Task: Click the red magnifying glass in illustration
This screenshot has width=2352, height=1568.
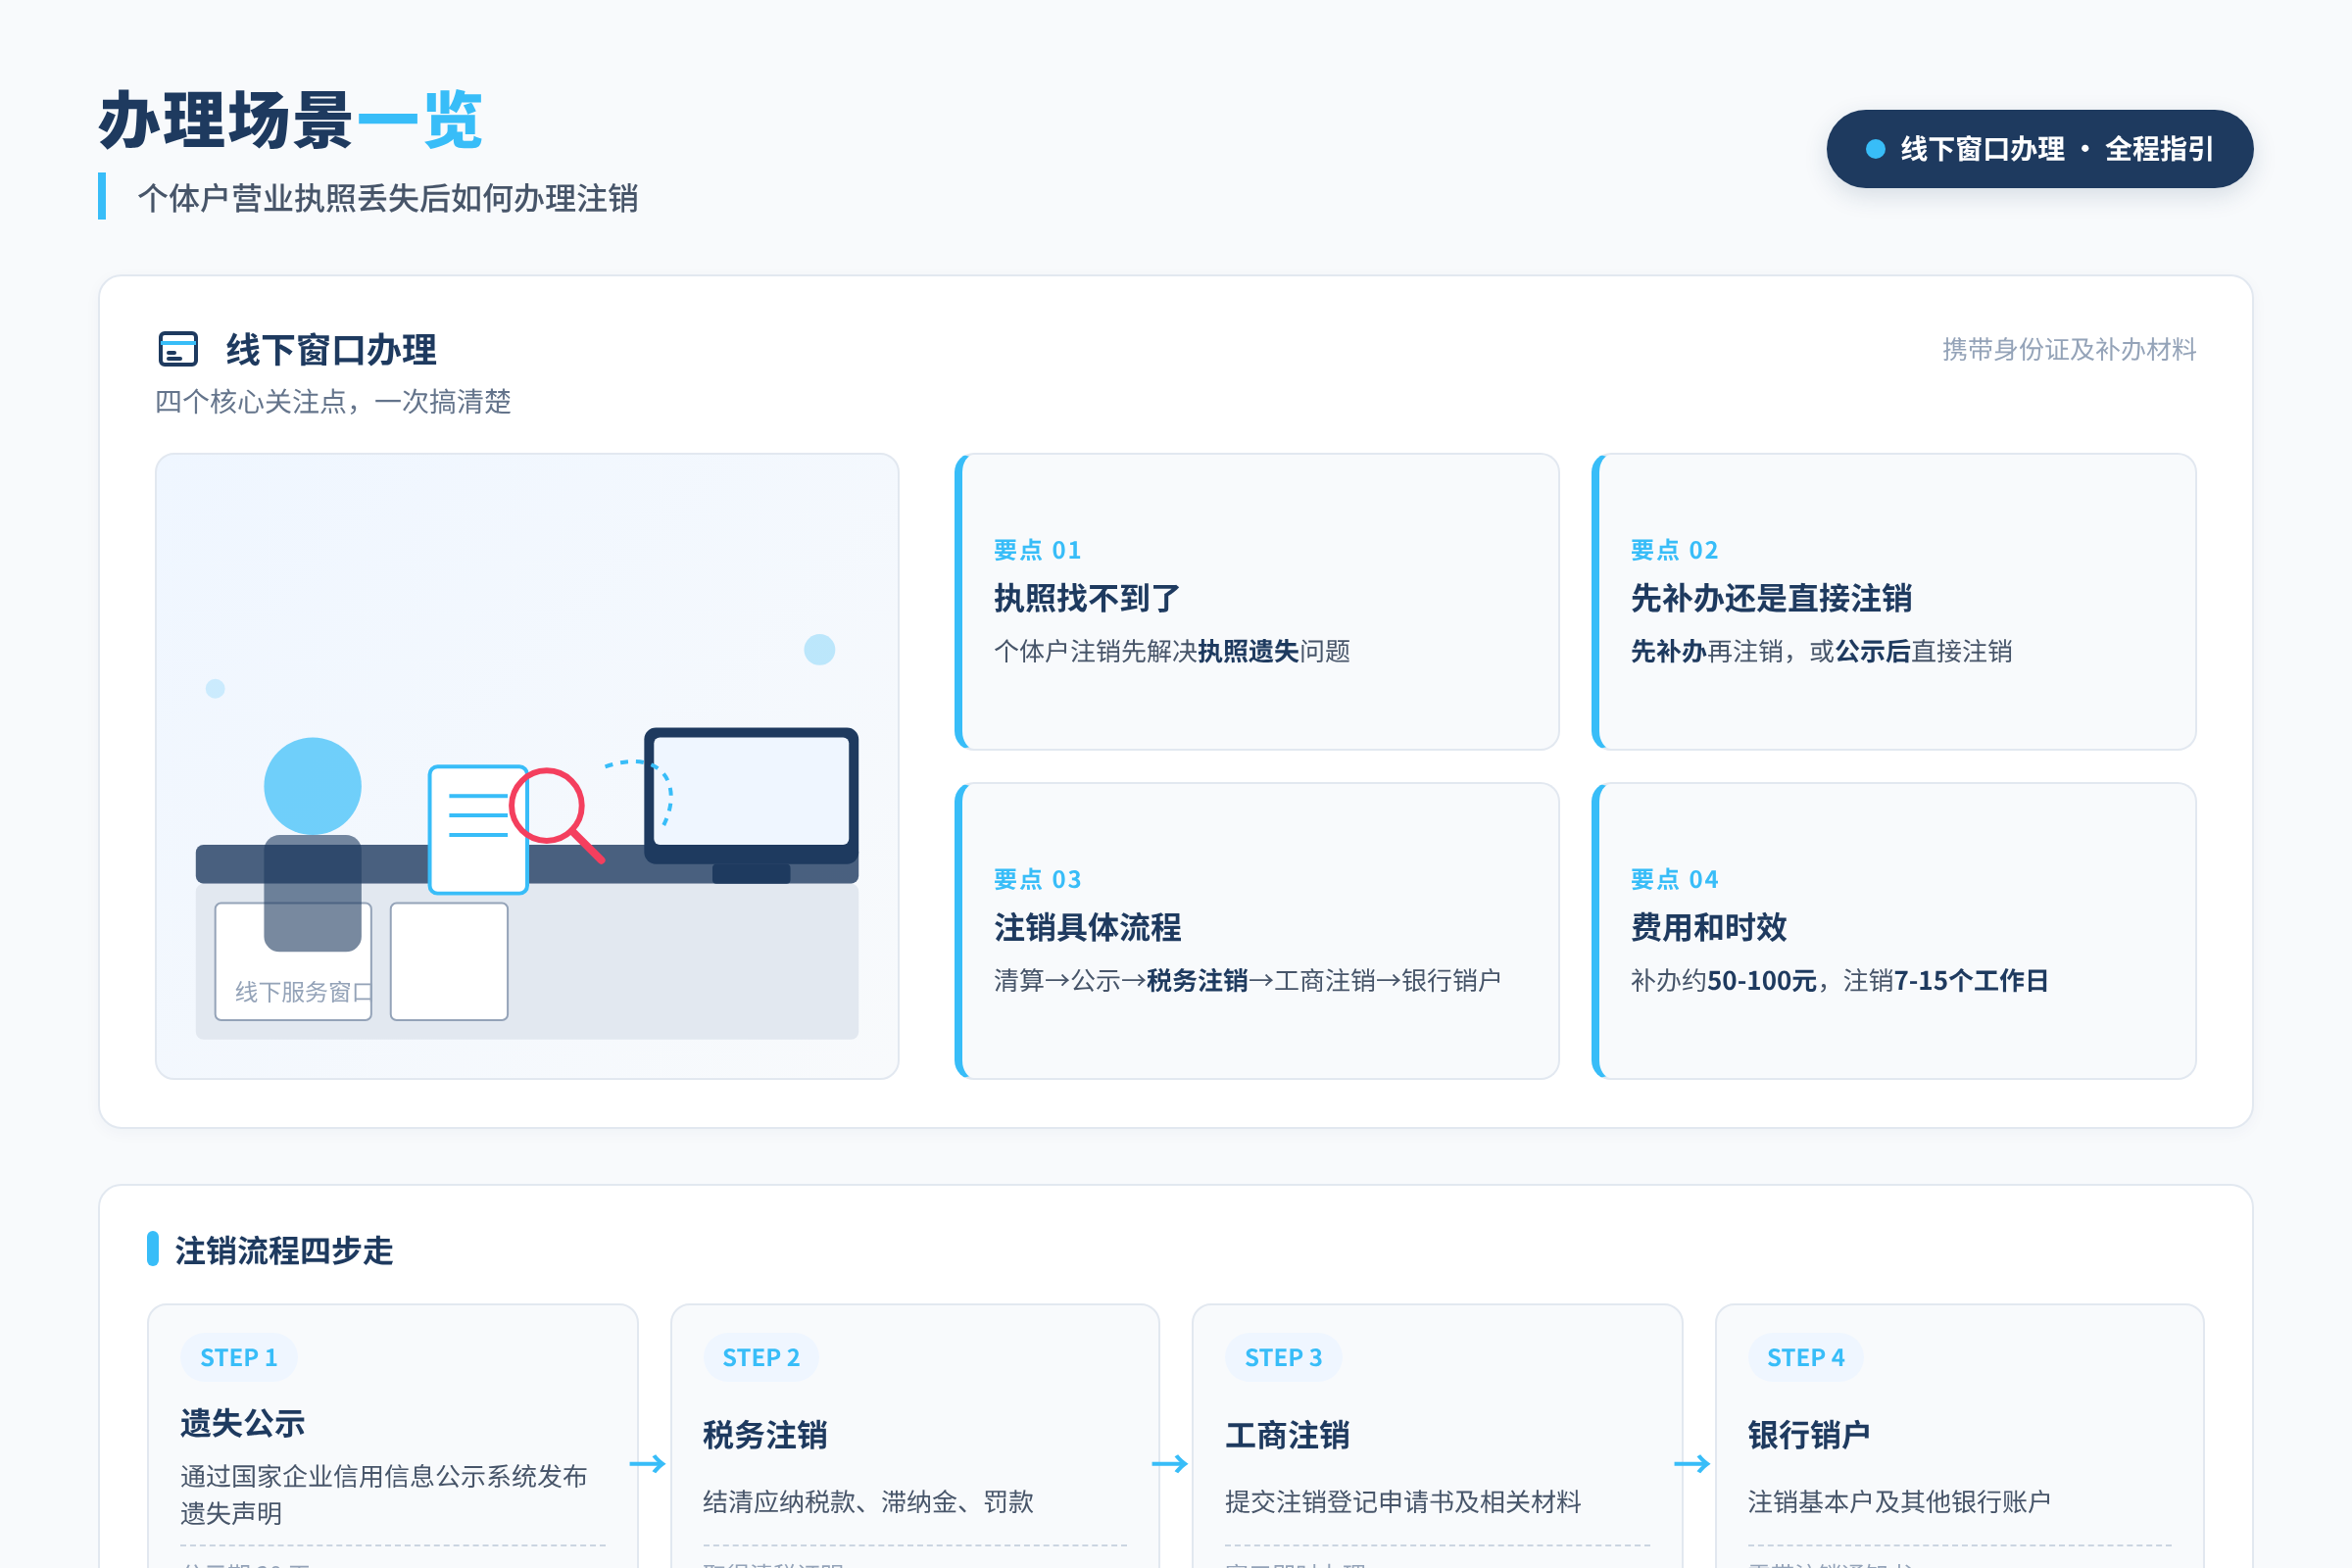Action: tap(556, 814)
